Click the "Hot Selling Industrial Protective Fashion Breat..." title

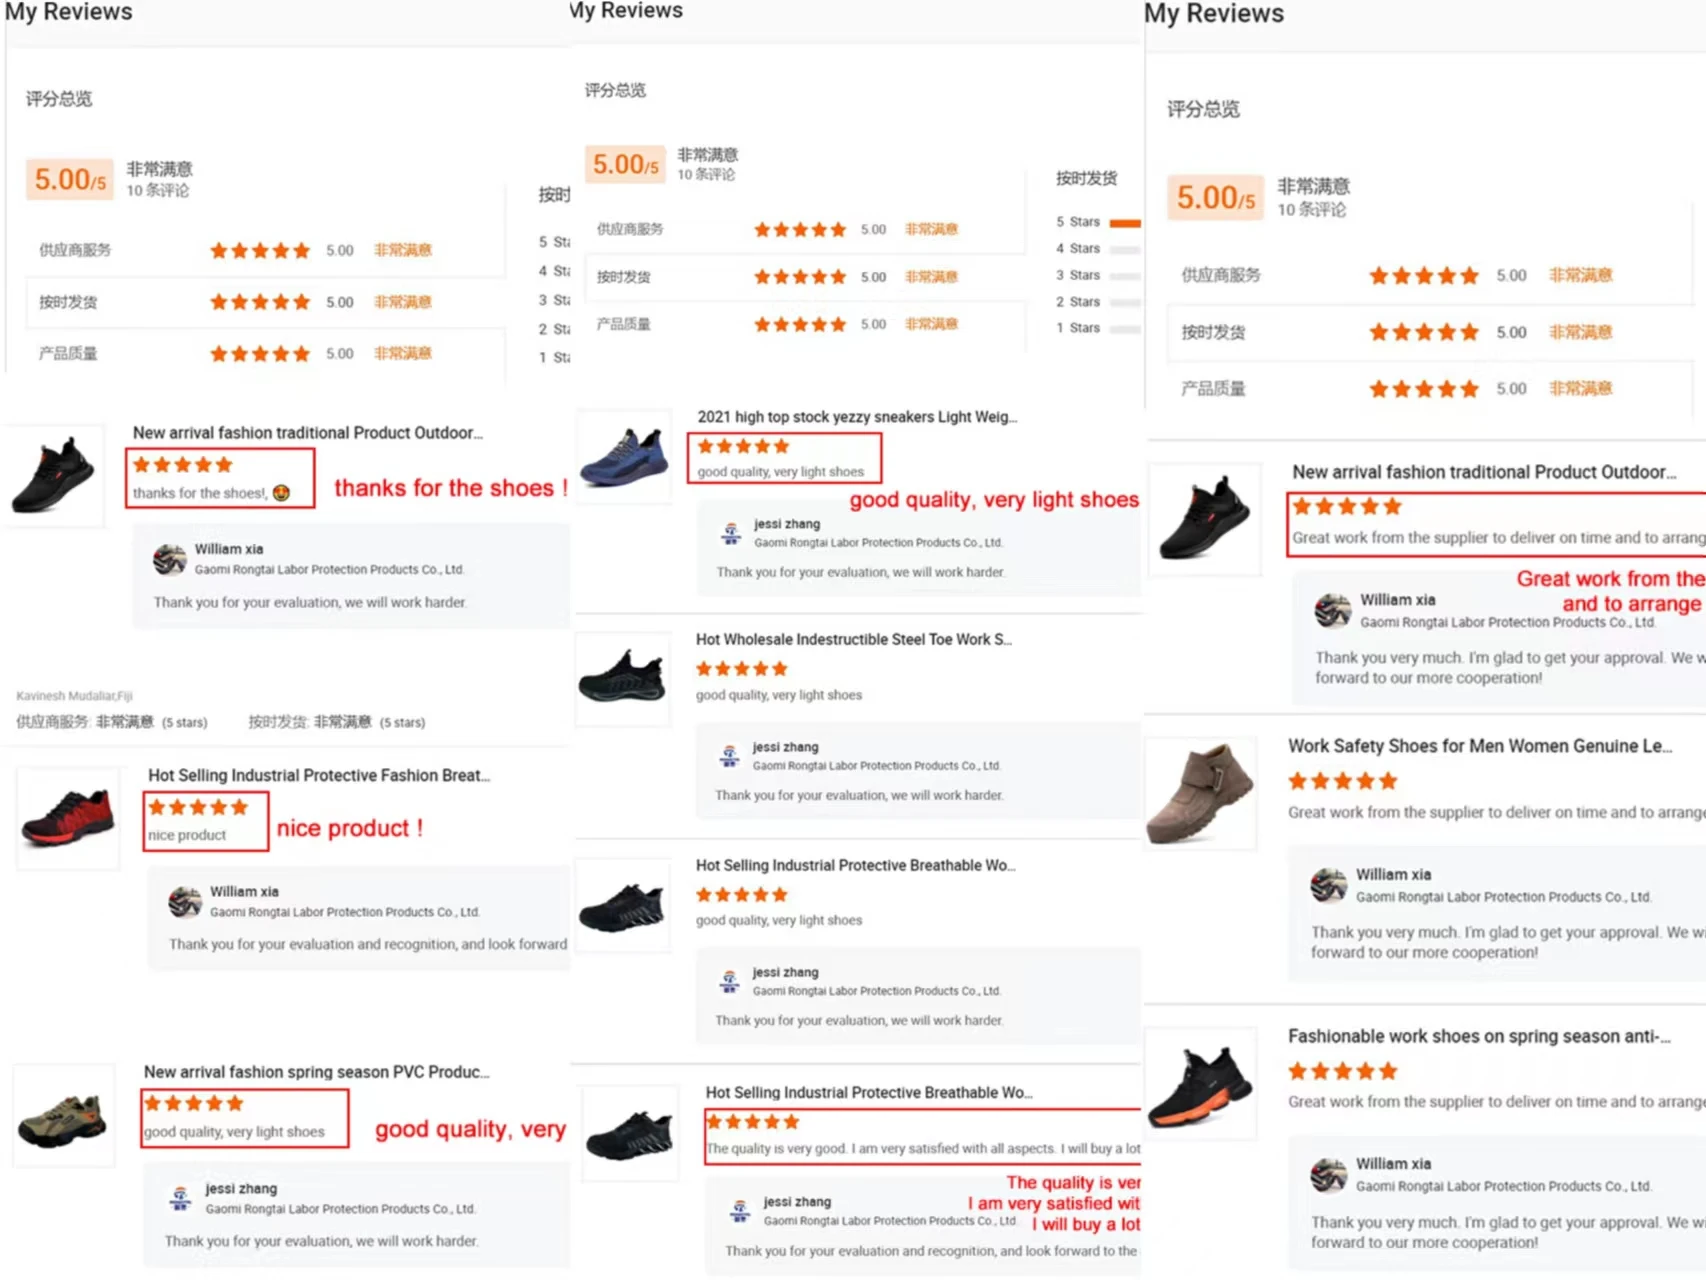click(x=318, y=775)
